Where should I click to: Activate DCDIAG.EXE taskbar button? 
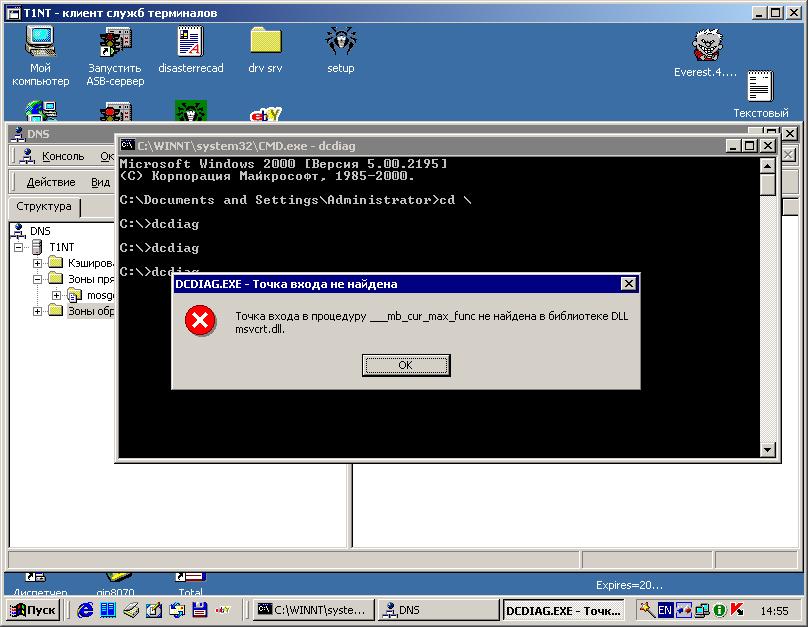[x=563, y=611]
